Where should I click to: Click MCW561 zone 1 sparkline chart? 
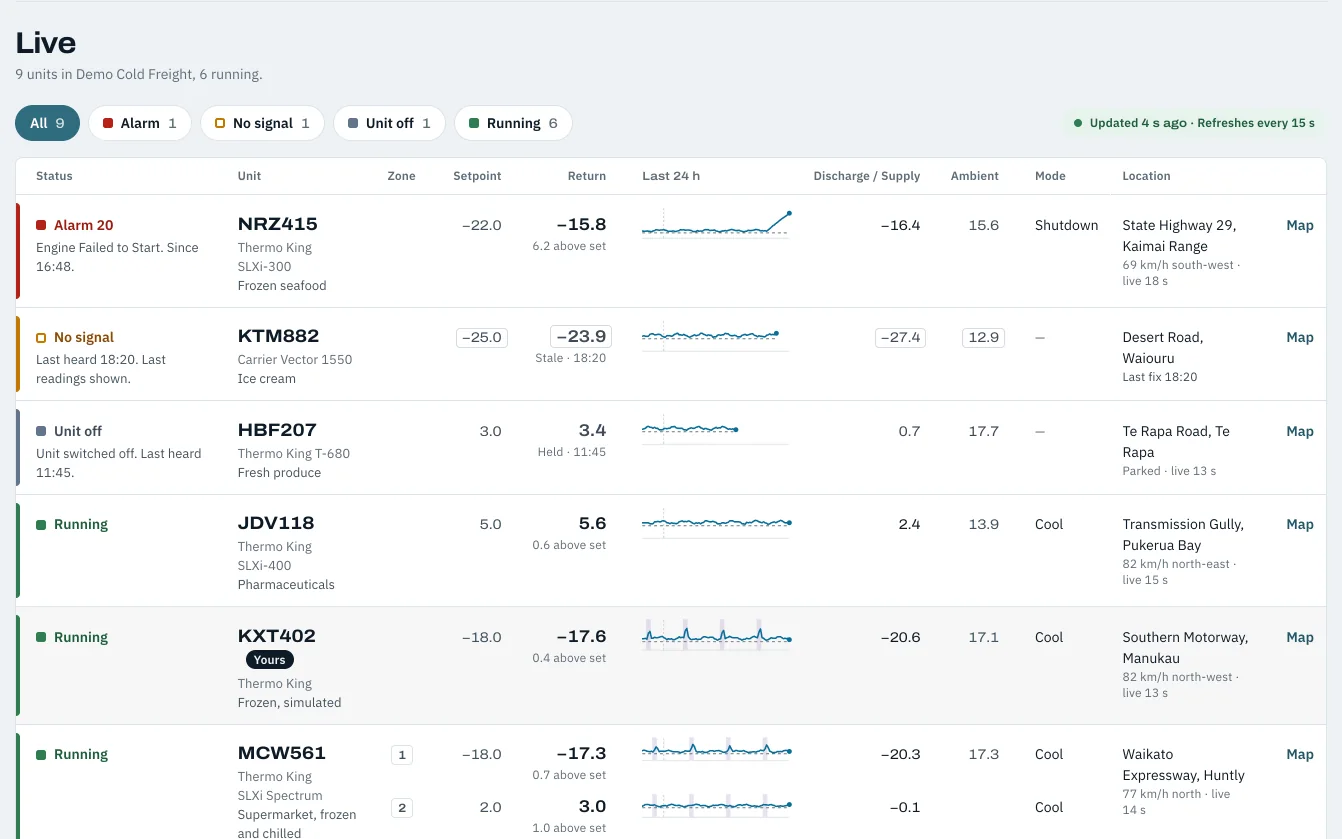click(x=715, y=749)
